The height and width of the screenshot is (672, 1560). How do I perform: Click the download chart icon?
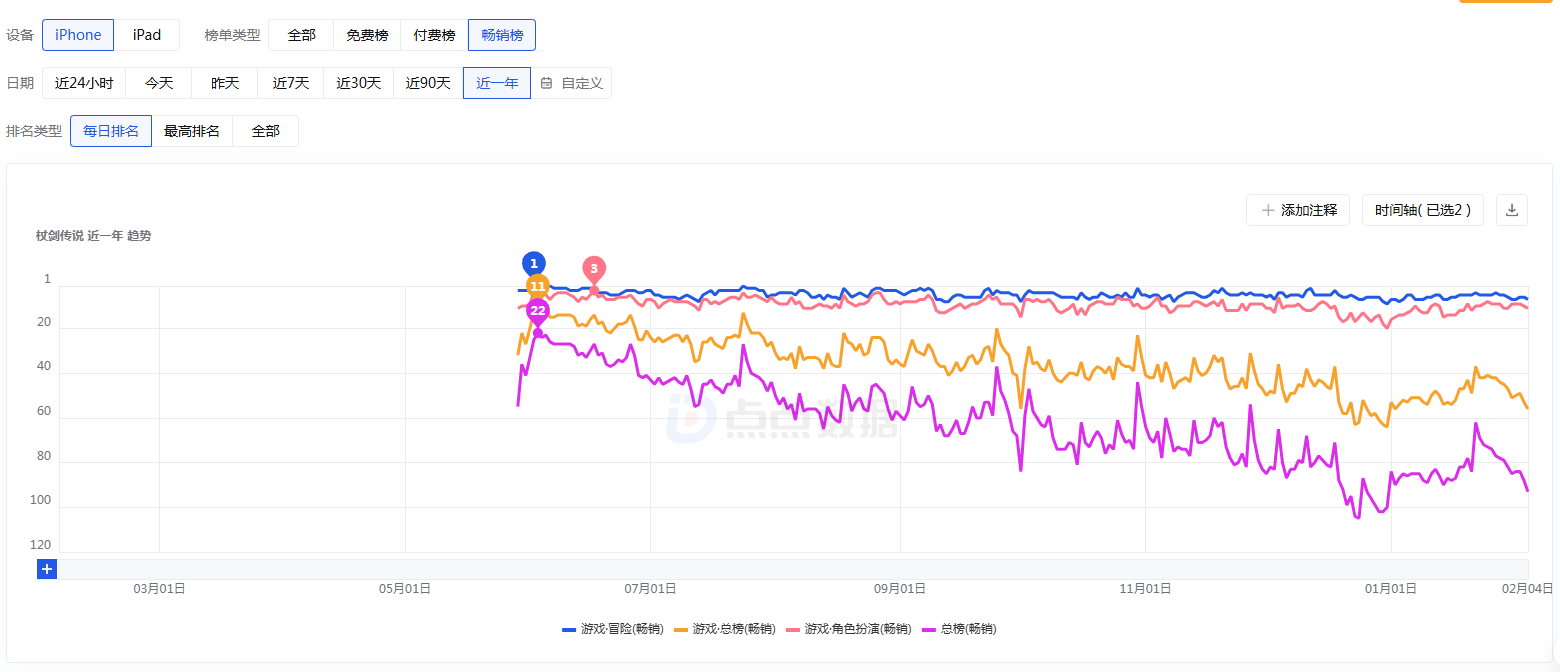point(1511,210)
